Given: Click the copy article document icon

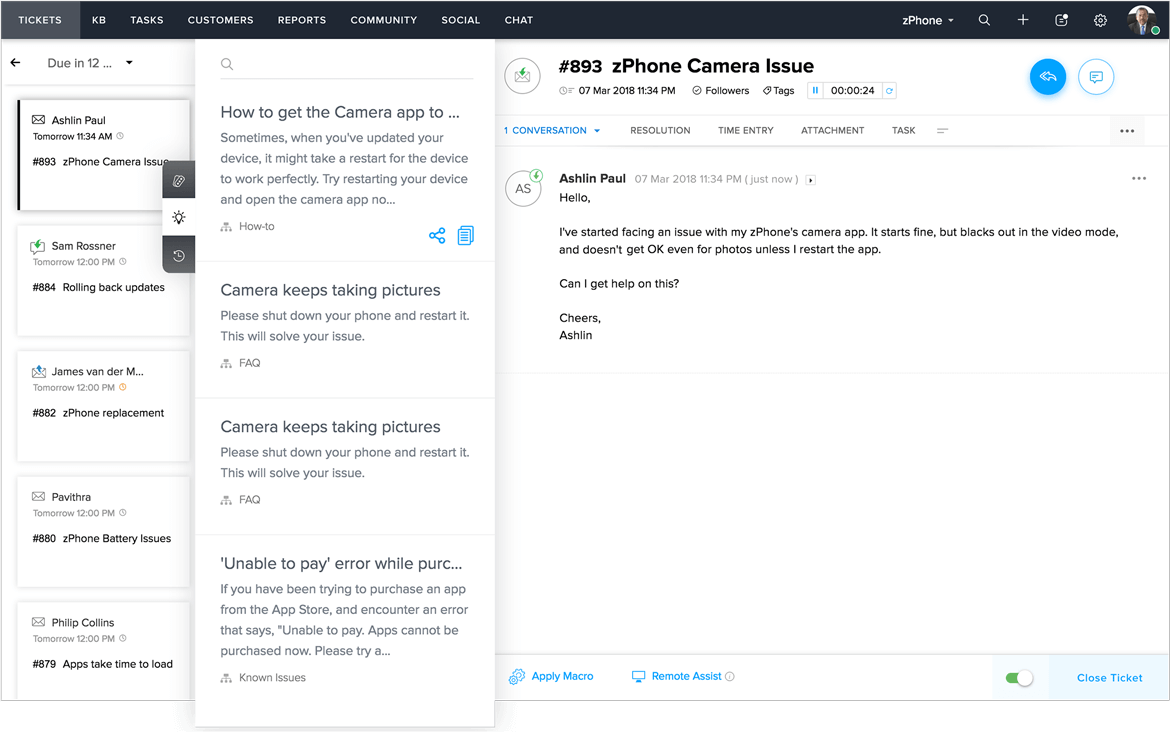Looking at the screenshot, I should pos(465,236).
